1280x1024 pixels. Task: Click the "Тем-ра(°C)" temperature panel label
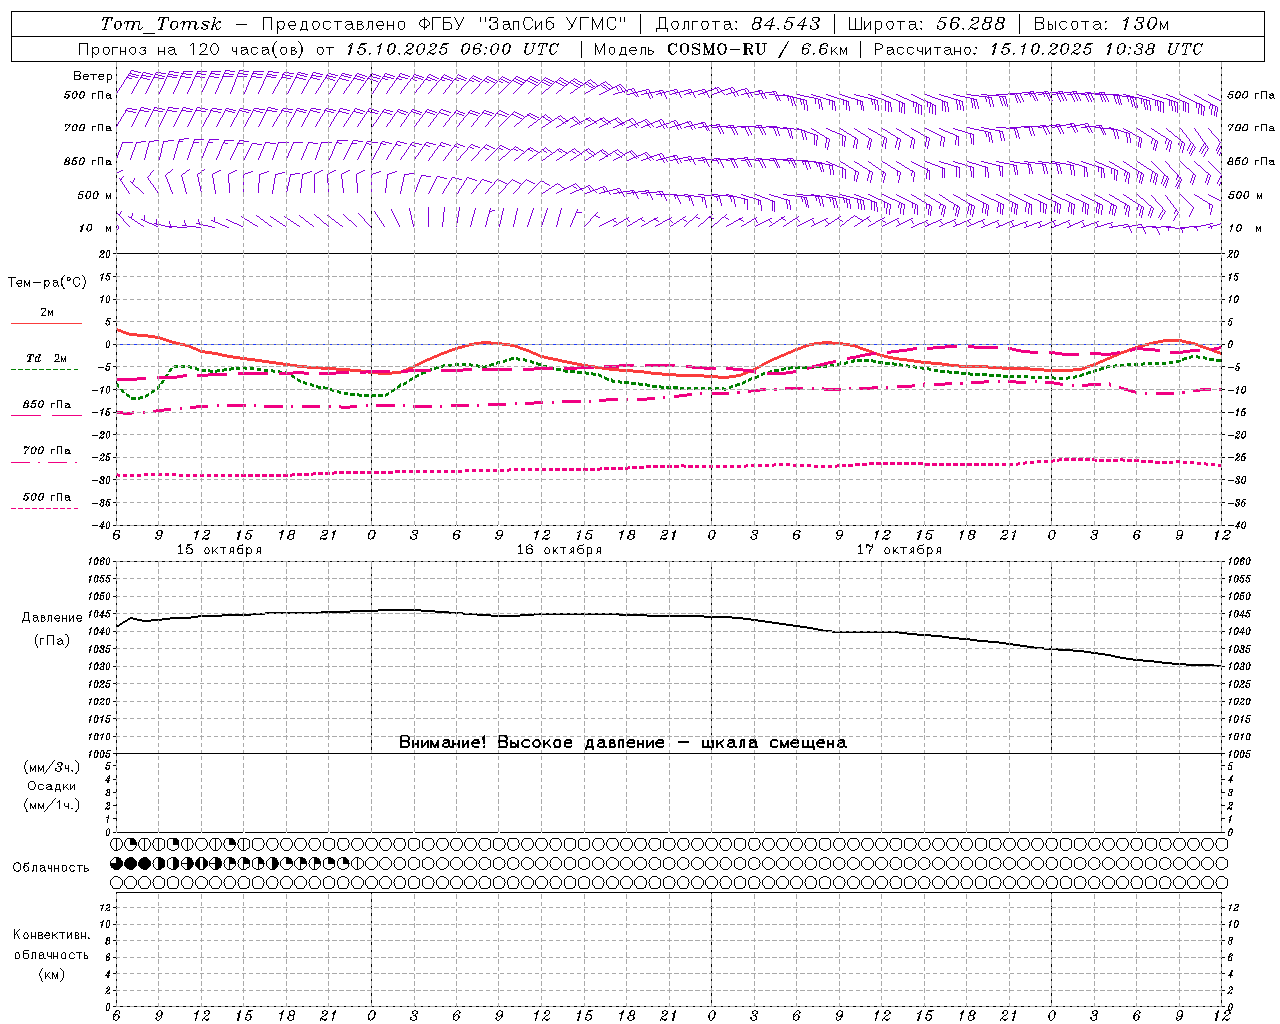pos(47,283)
